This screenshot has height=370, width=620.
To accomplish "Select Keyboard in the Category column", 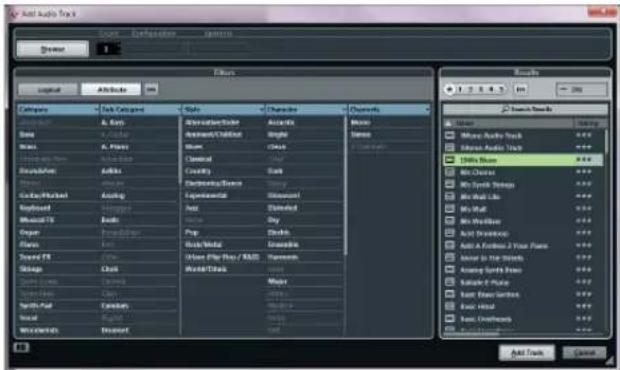I will coord(35,208).
